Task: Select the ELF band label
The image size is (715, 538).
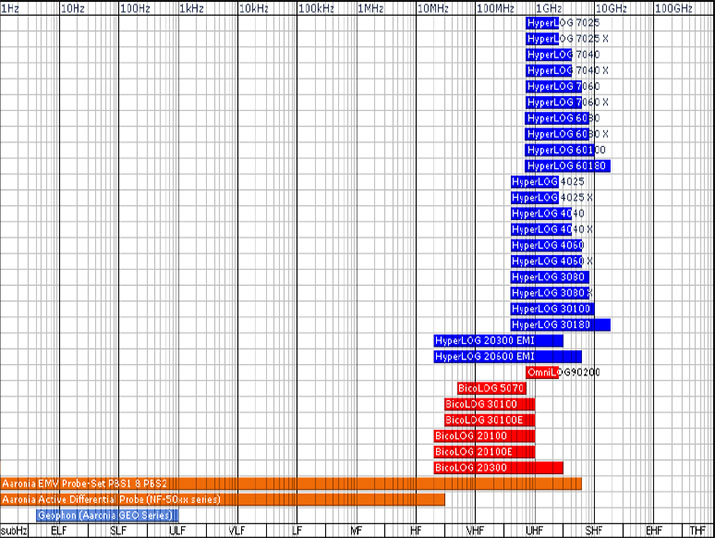Action: click(x=59, y=530)
